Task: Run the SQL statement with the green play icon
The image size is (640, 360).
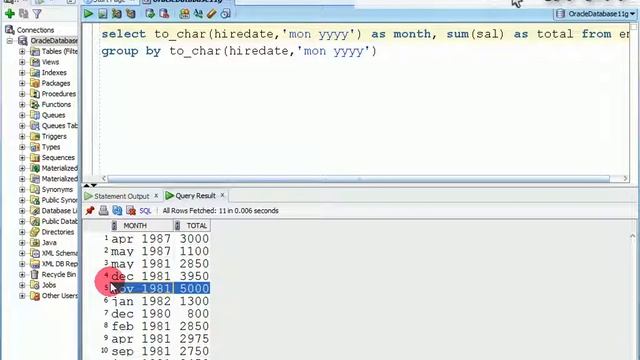Action: point(88,14)
